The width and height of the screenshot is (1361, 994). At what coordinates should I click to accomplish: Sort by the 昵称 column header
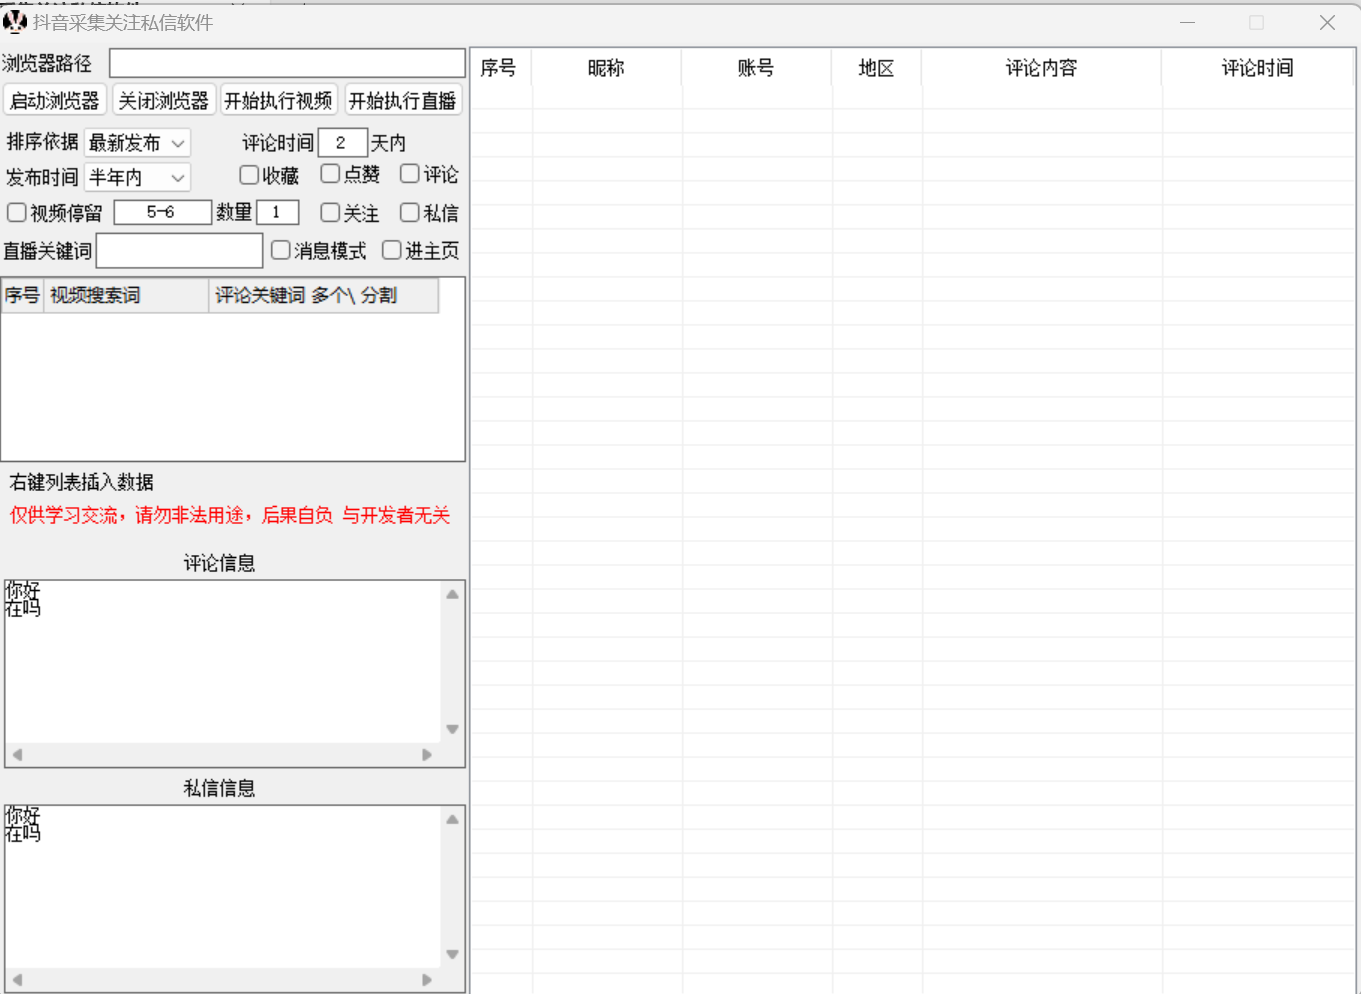tap(606, 68)
